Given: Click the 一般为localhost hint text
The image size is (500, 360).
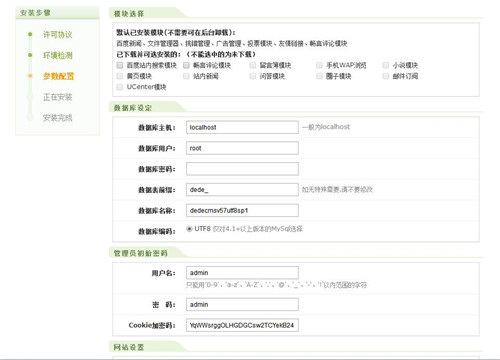Looking at the screenshot, I should (x=326, y=127).
